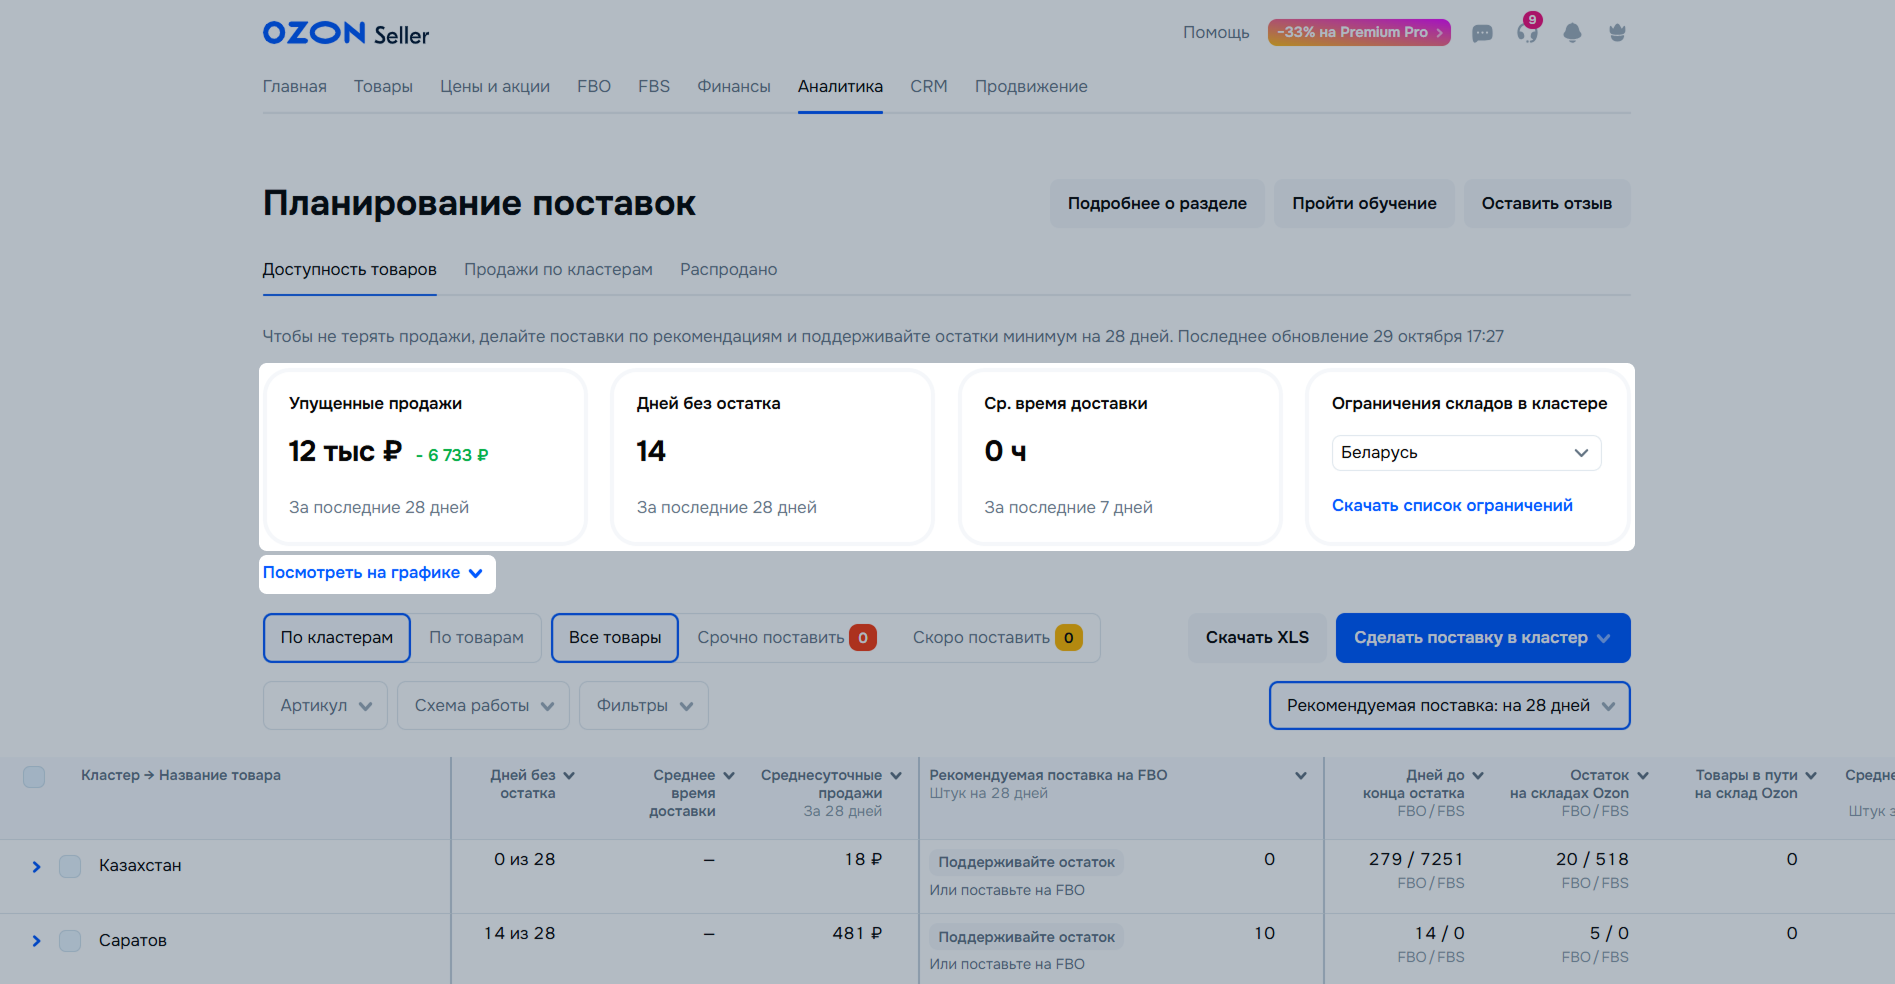The image size is (1895, 984).
Task: Sort by Дней без остатка column arrow
Action: point(569,776)
